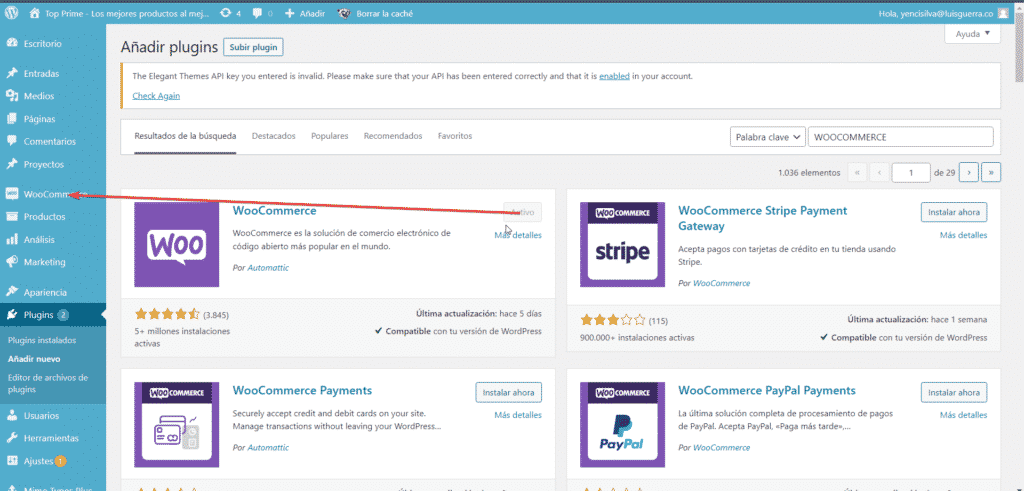Click the Stripe Payment Gateway plugin logo

622,244
